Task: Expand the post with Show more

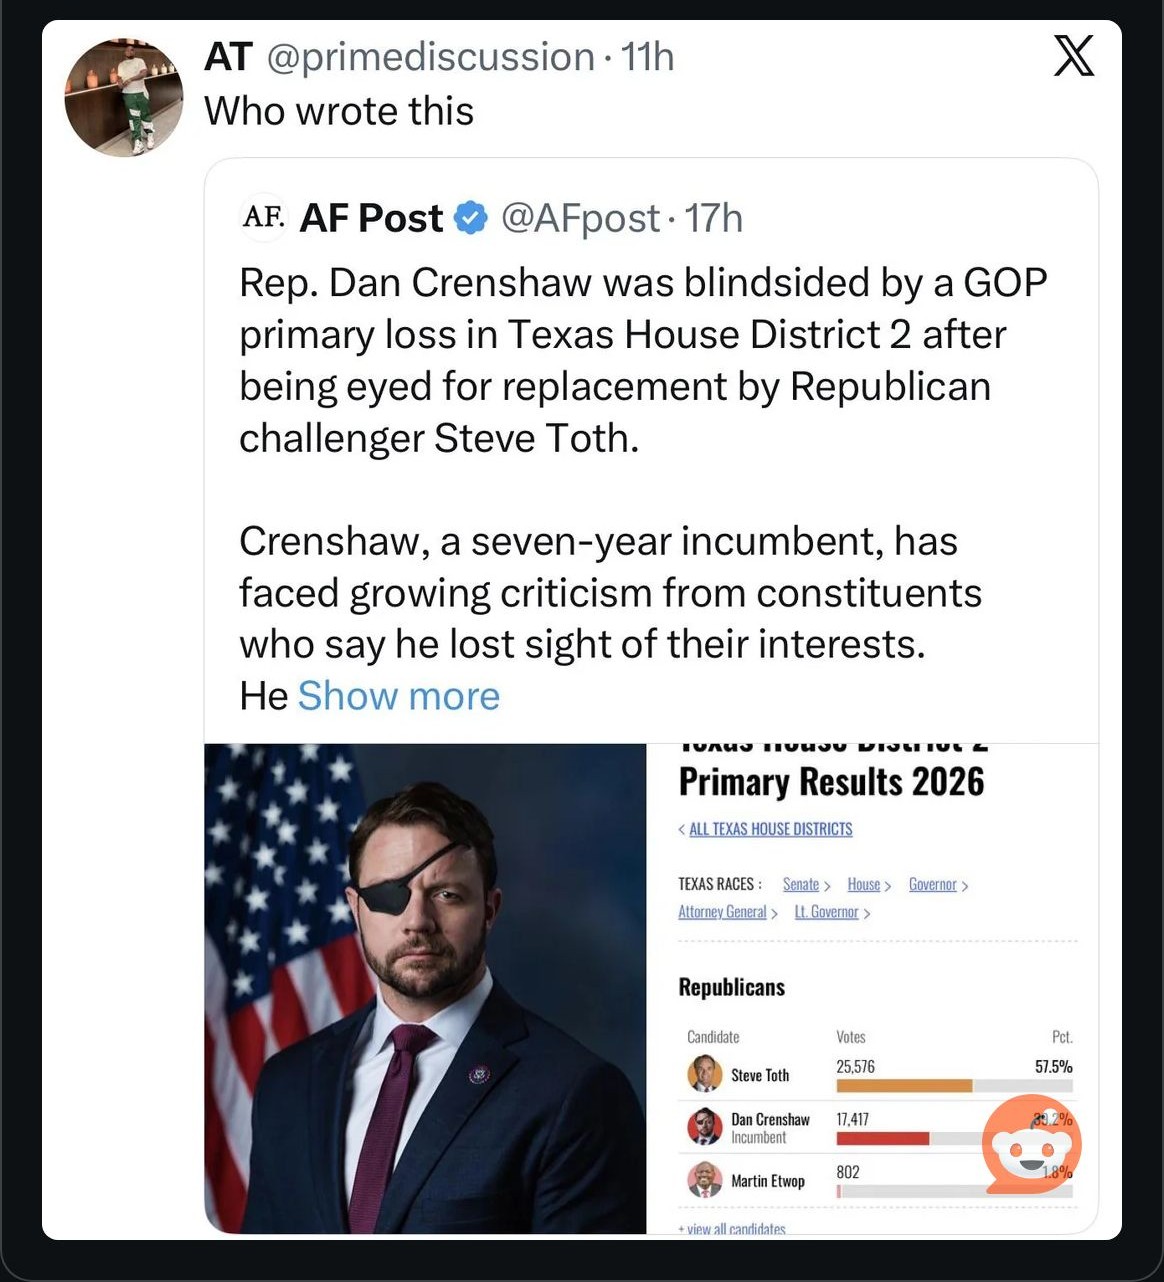Action: click(x=398, y=696)
